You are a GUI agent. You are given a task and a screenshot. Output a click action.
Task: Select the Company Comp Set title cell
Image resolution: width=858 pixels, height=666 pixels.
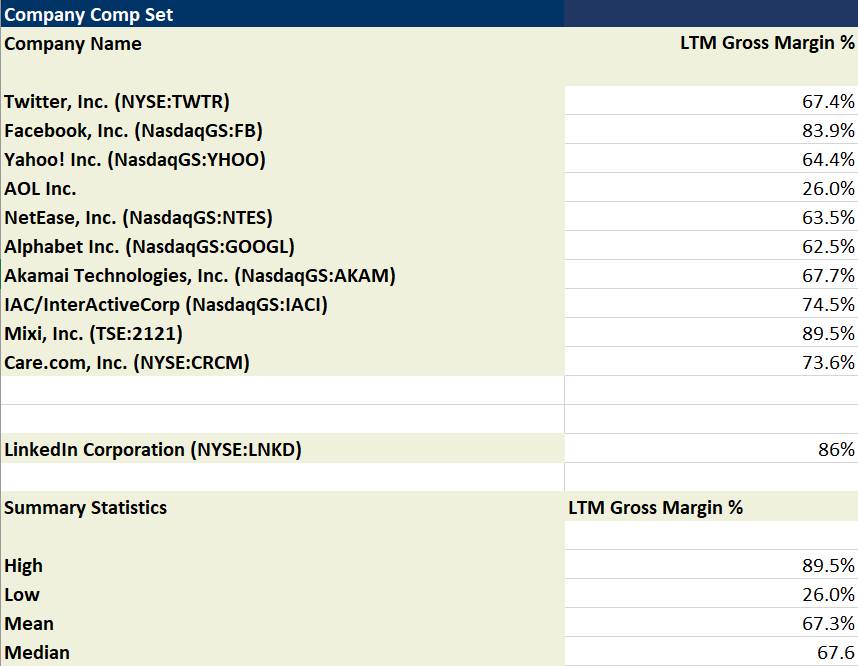point(89,14)
